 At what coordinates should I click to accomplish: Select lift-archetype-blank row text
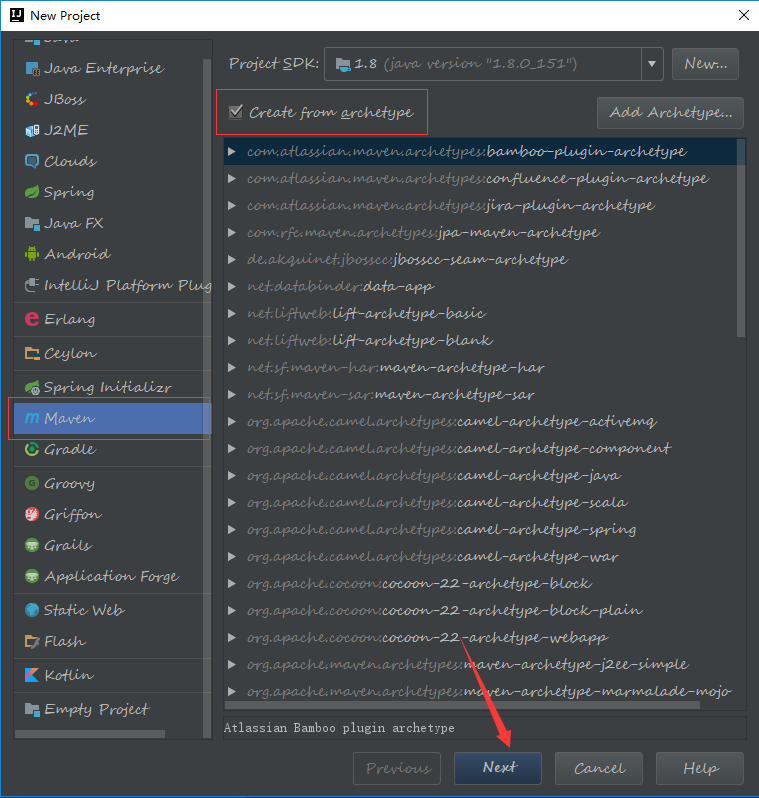(370, 340)
